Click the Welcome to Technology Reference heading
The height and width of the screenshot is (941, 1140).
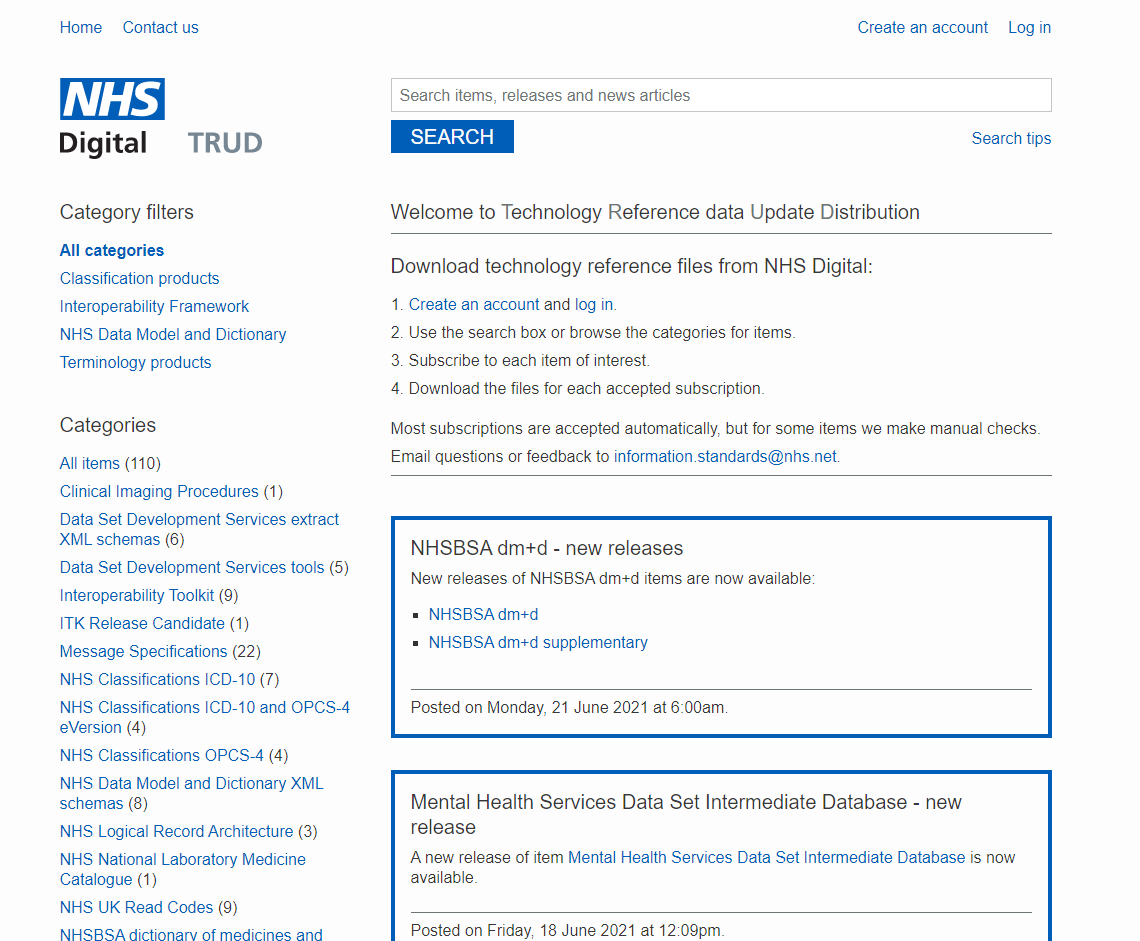pos(655,212)
